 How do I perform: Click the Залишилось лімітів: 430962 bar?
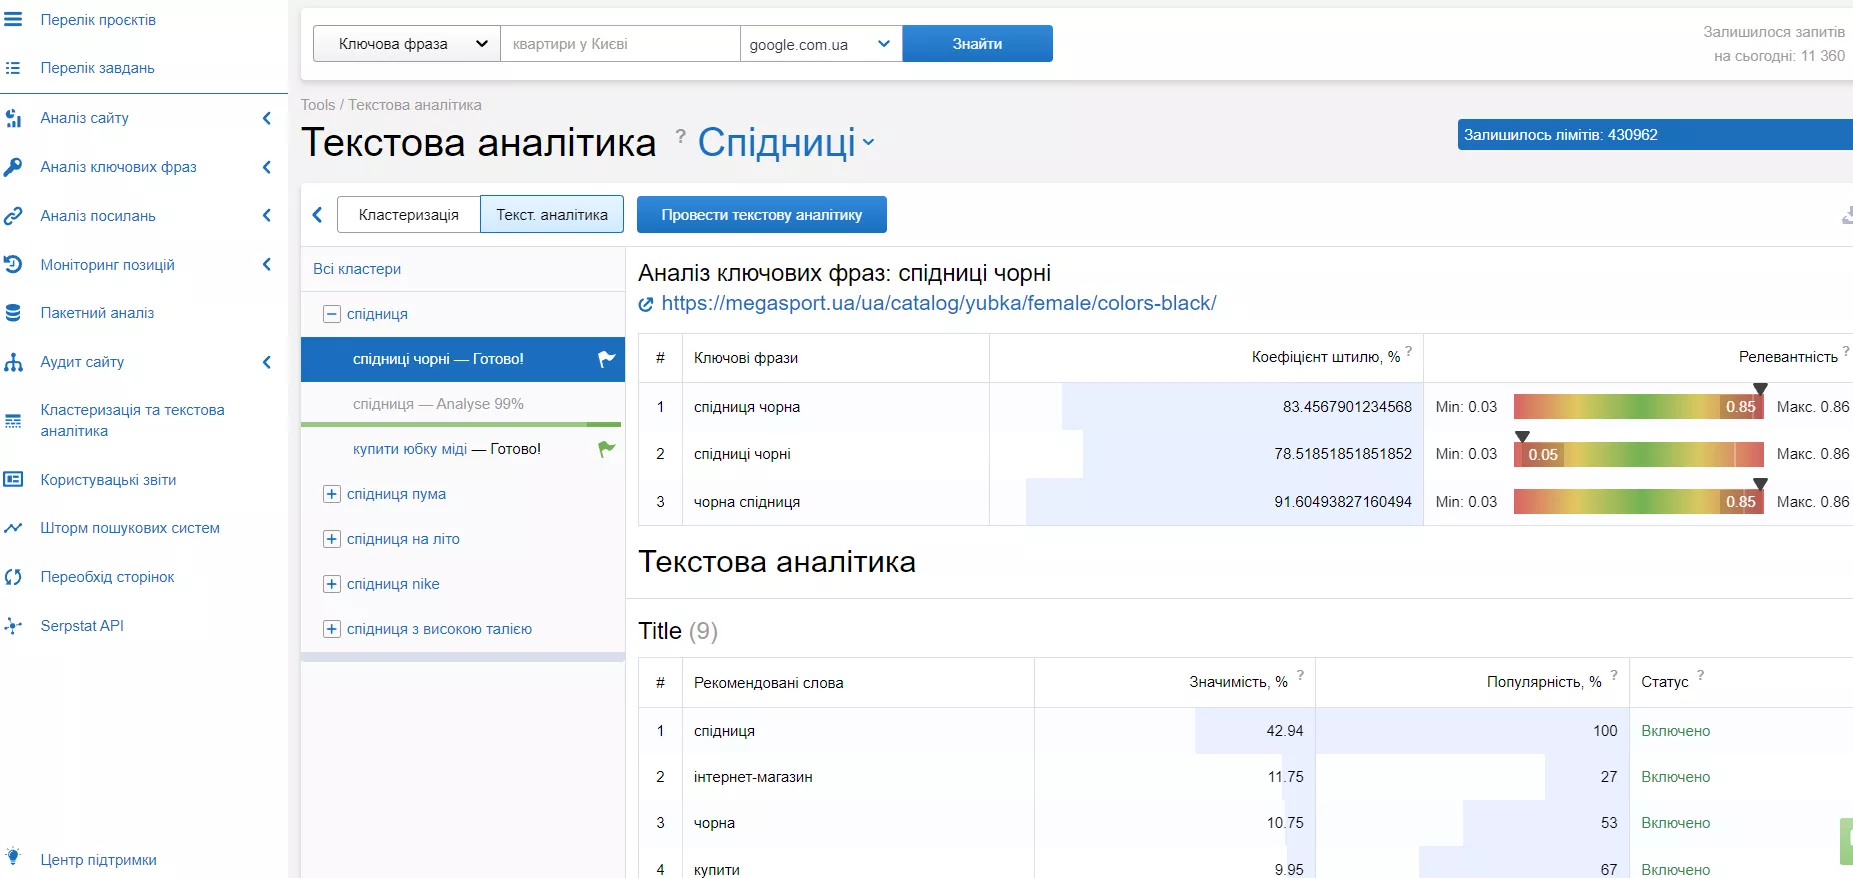pyautogui.click(x=1655, y=135)
